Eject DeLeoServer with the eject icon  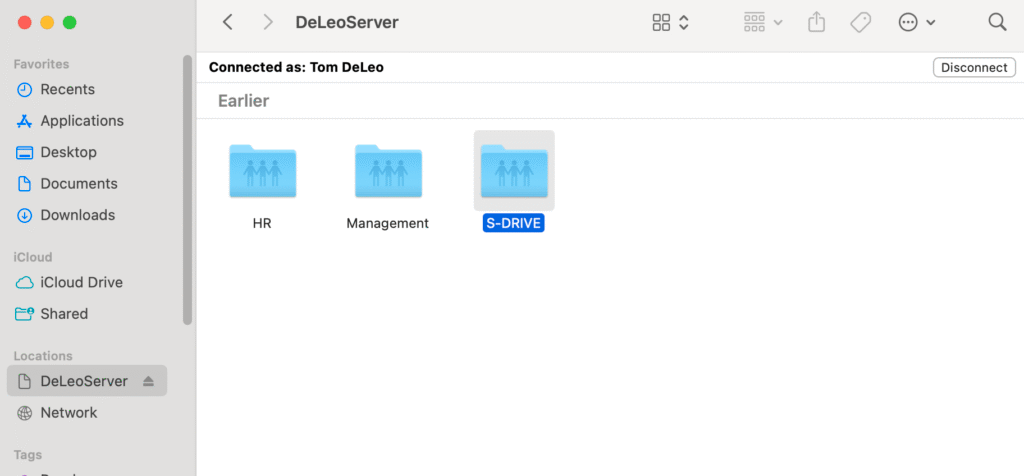tap(148, 381)
